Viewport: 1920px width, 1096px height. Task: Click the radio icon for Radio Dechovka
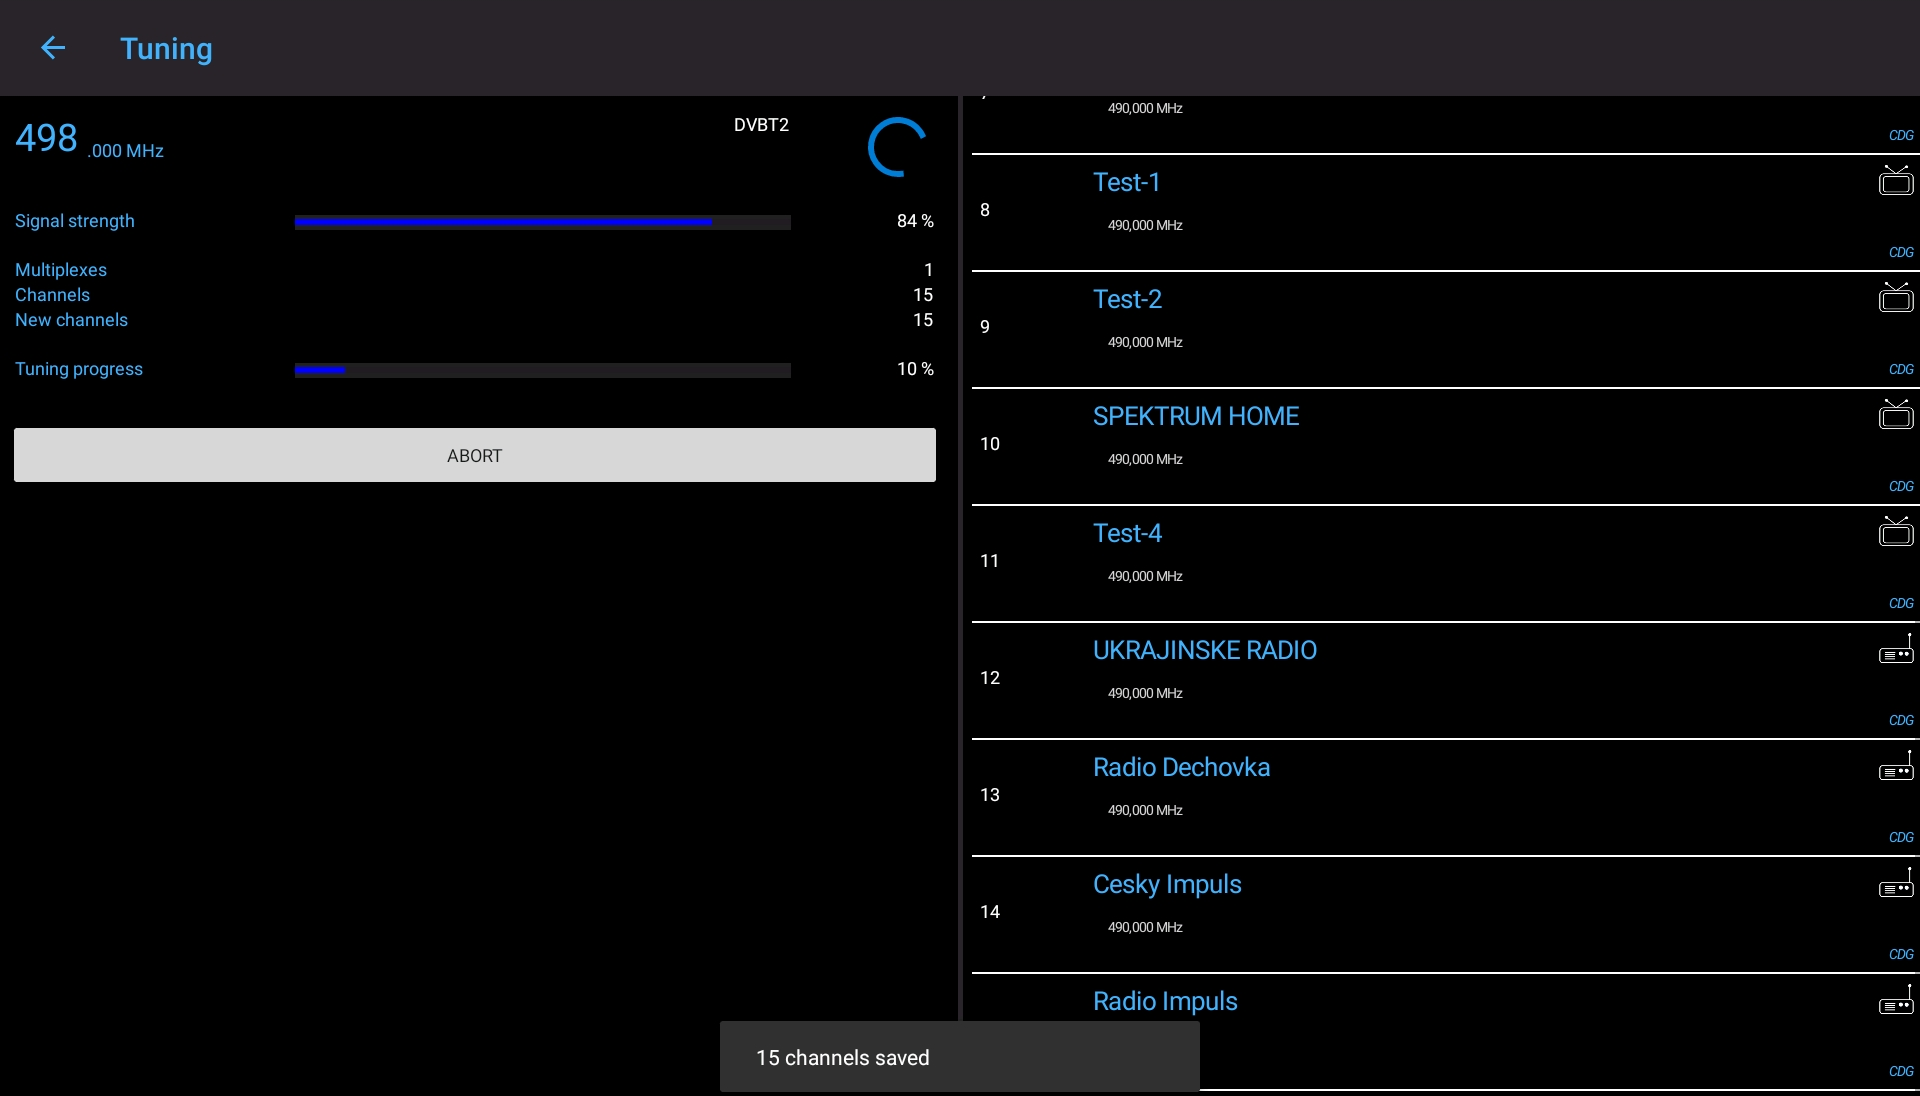point(1895,767)
